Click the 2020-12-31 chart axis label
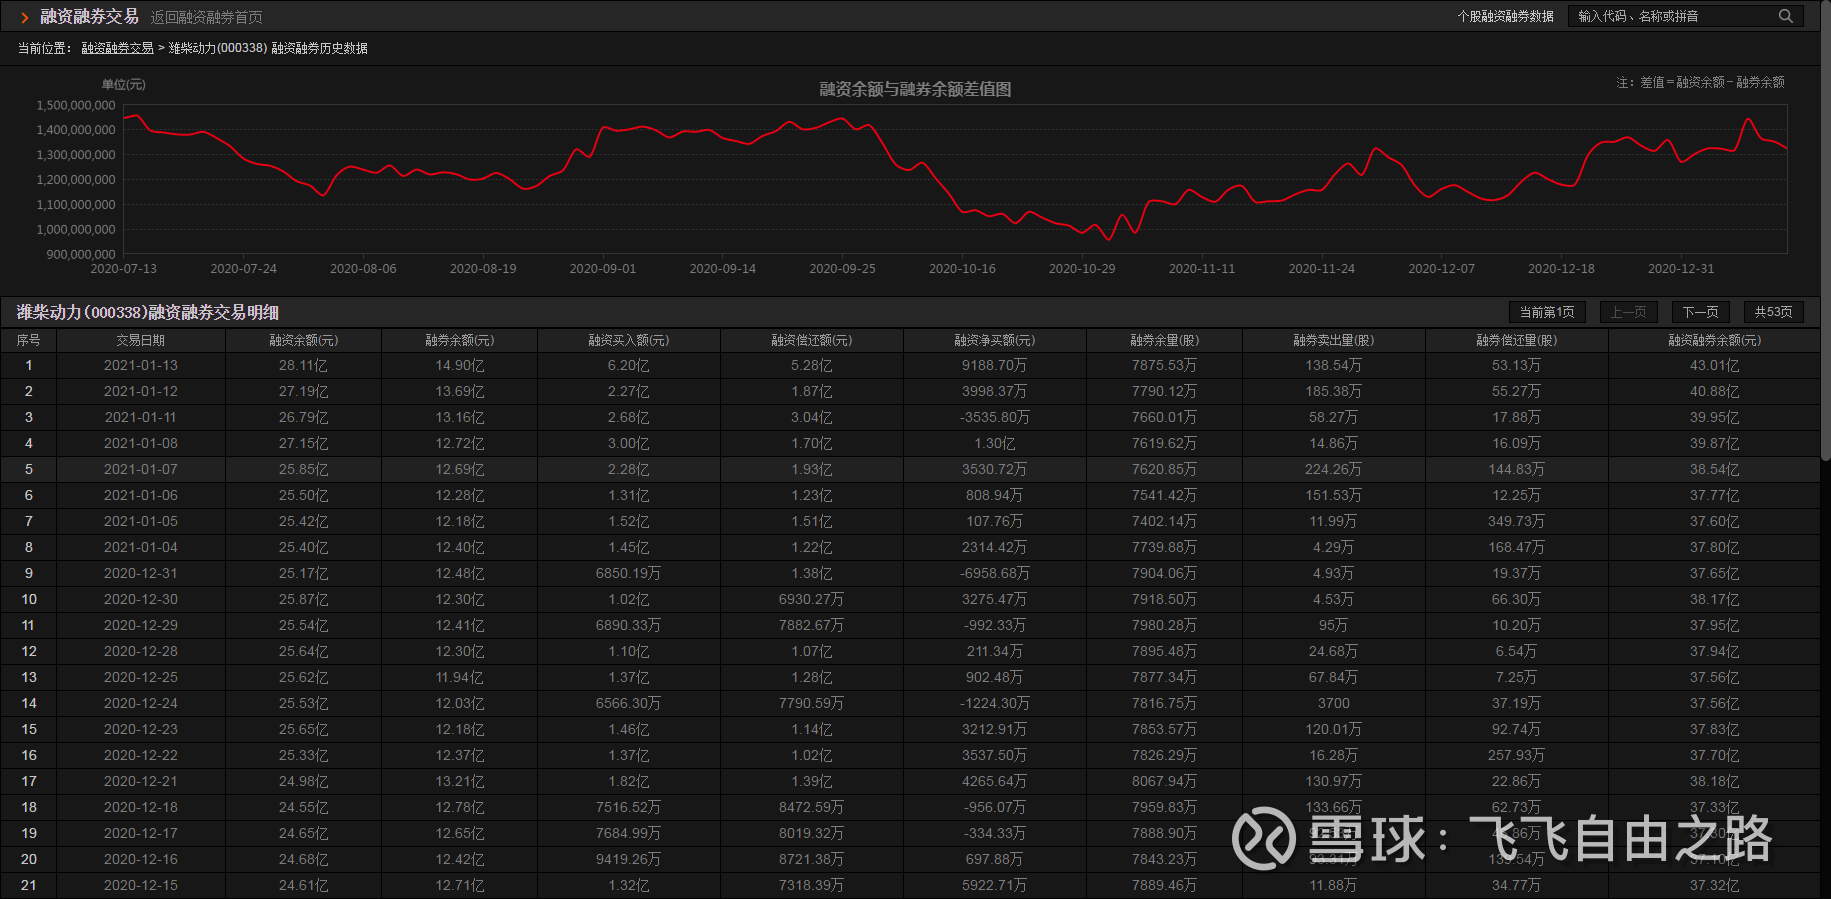Viewport: 1831px width, 899px height. click(1681, 269)
